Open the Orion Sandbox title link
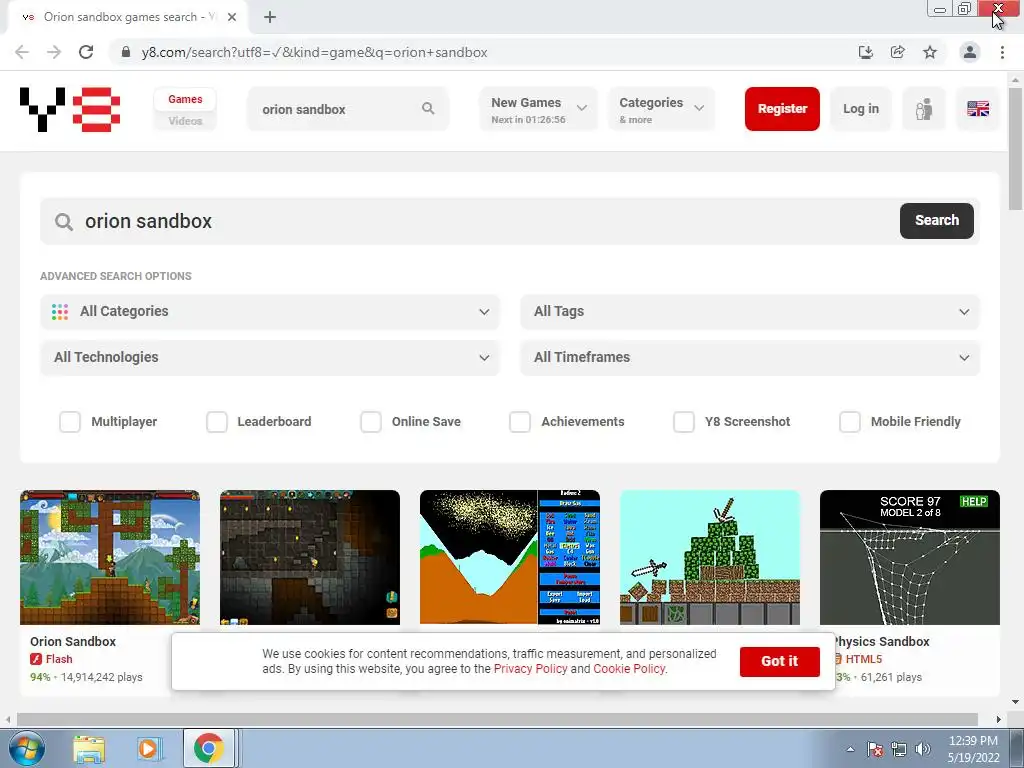Screen dimensions: 1024x768 [x=73, y=641]
